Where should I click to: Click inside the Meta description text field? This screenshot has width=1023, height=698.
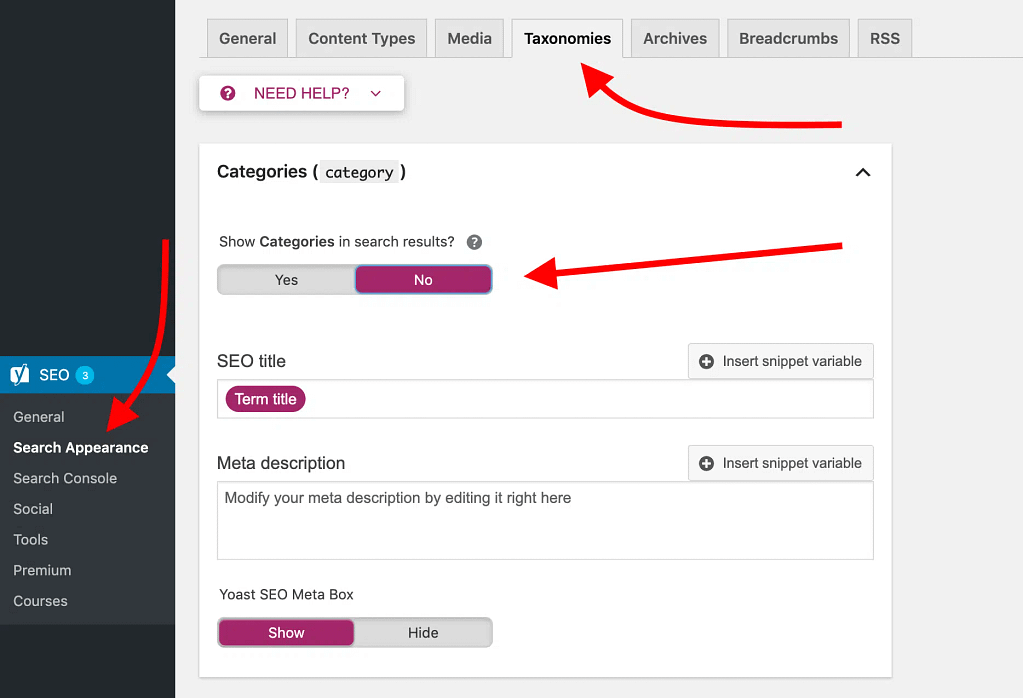click(545, 520)
